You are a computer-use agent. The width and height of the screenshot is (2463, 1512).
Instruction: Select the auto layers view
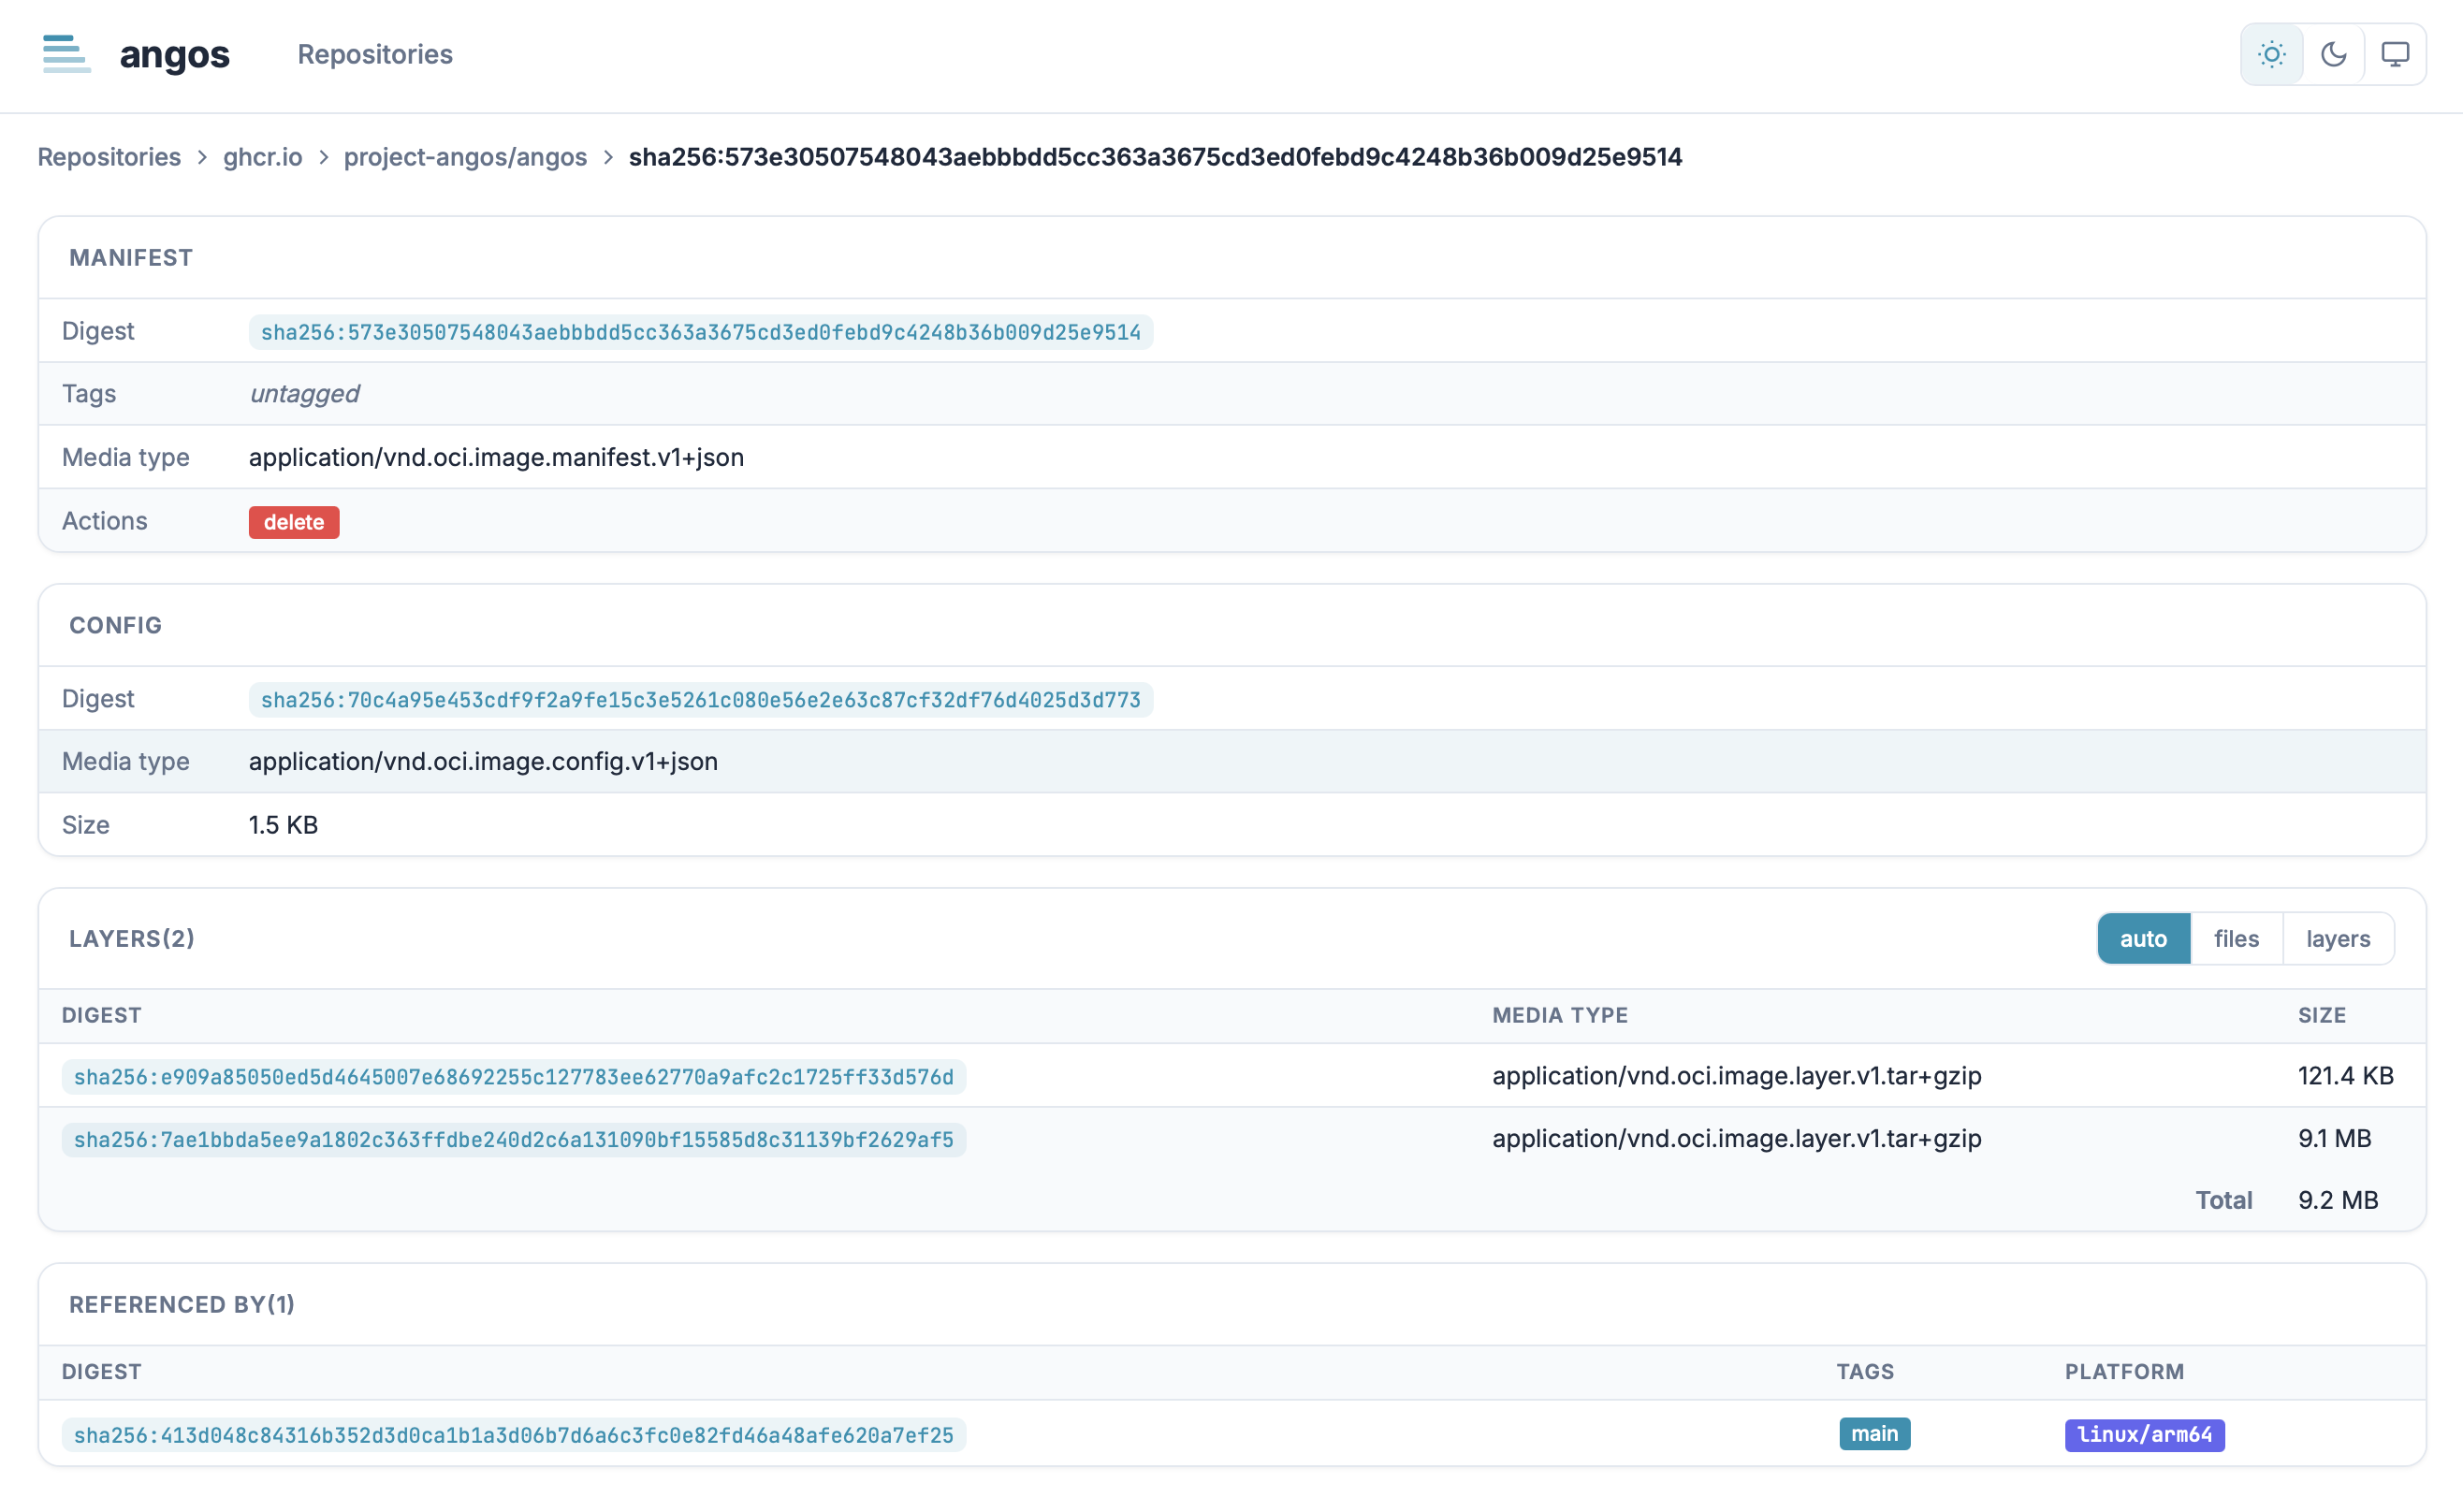[2142, 938]
